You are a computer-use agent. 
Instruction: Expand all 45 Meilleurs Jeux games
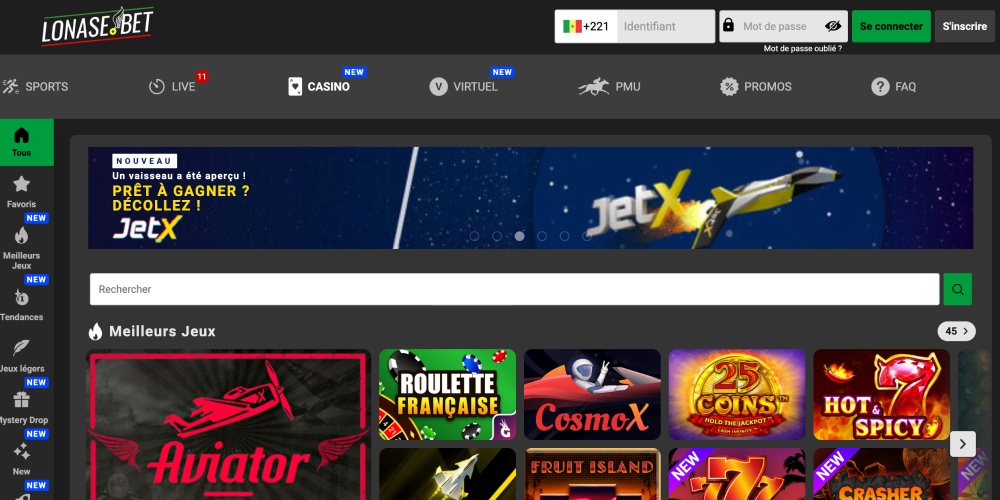[x=957, y=331]
